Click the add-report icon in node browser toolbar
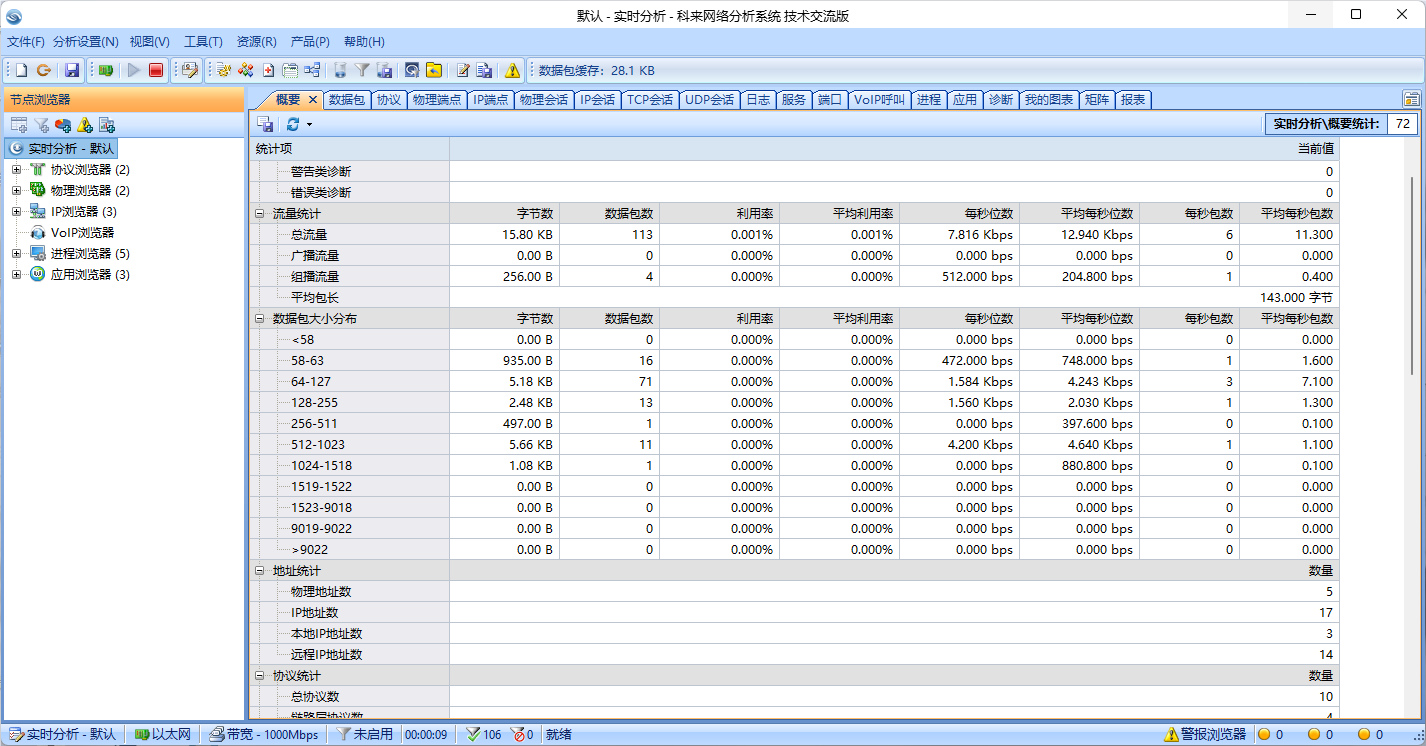The width and height of the screenshot is (1426, 746). [x=107, y=124]
